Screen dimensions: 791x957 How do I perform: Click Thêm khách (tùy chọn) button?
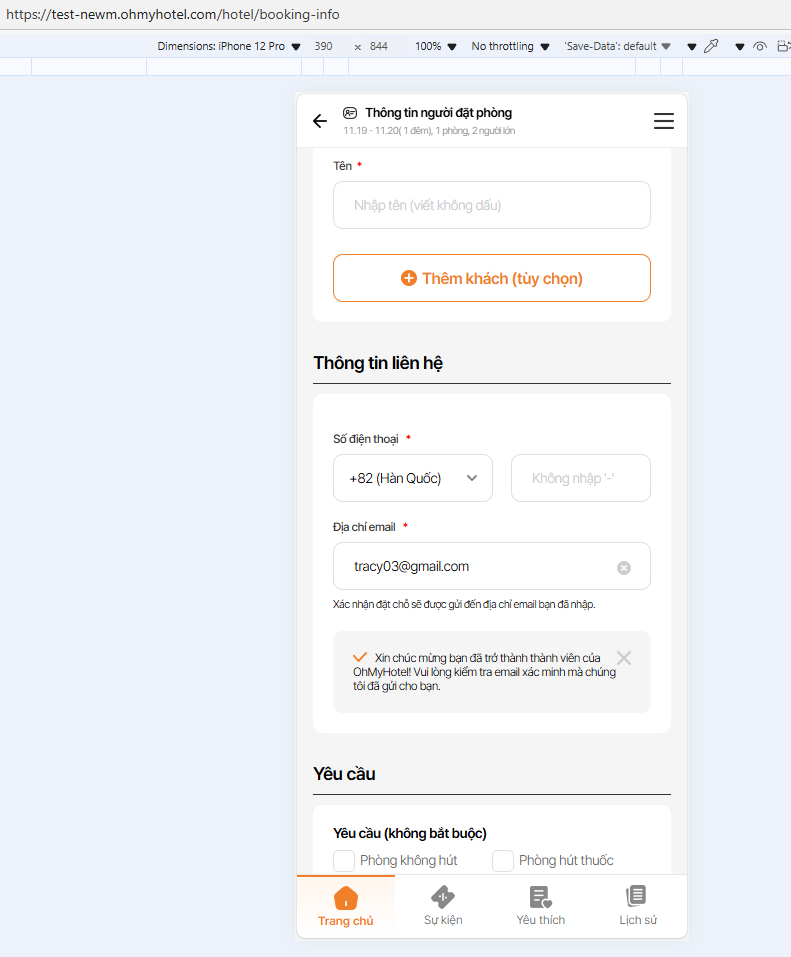(492, 278)
